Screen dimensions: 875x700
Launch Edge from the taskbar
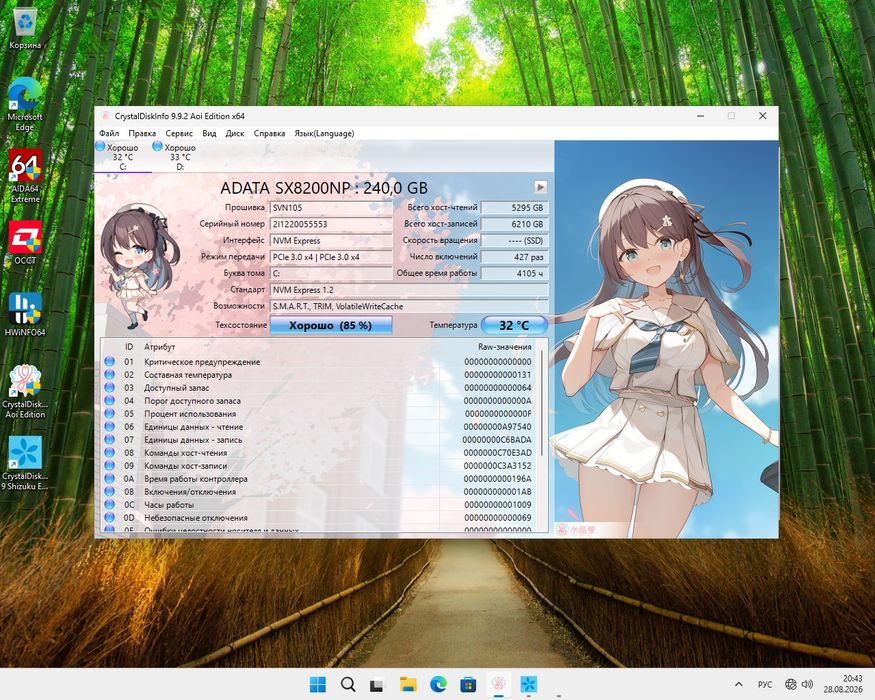(438, 684)
